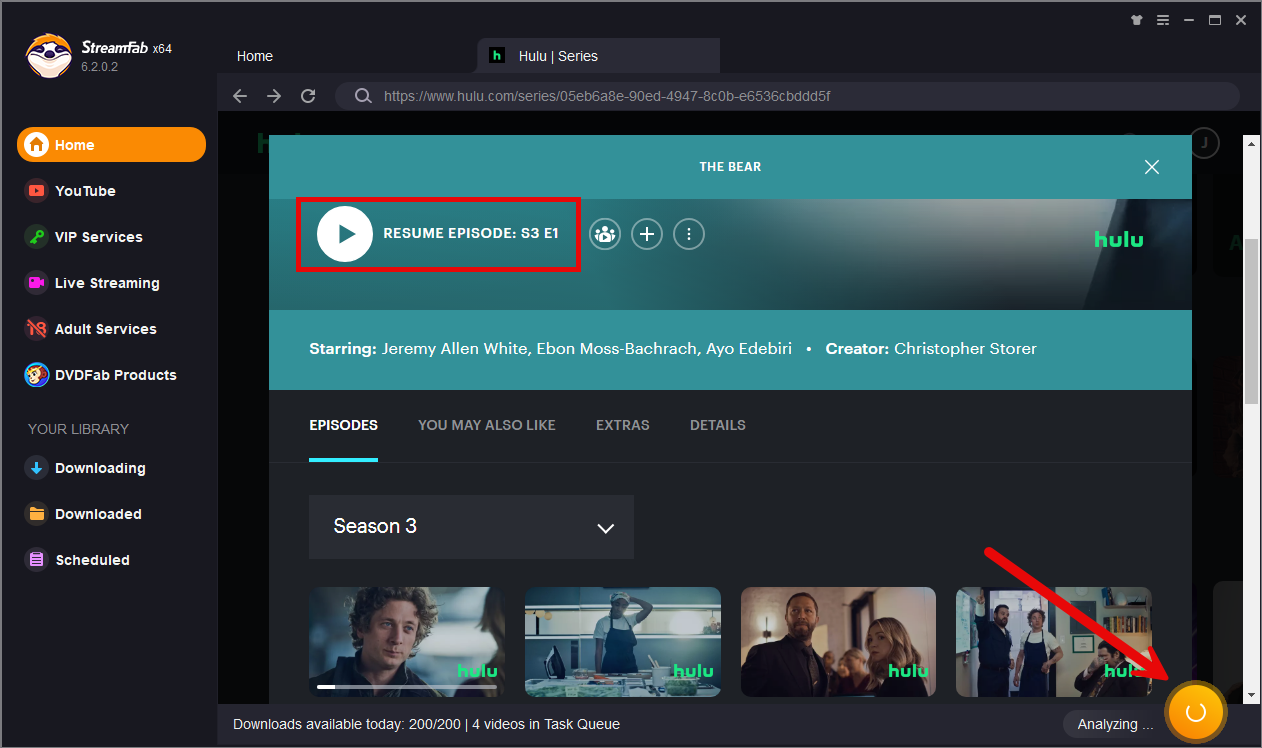Expand the Season 3 dropdown

(471, 527)
